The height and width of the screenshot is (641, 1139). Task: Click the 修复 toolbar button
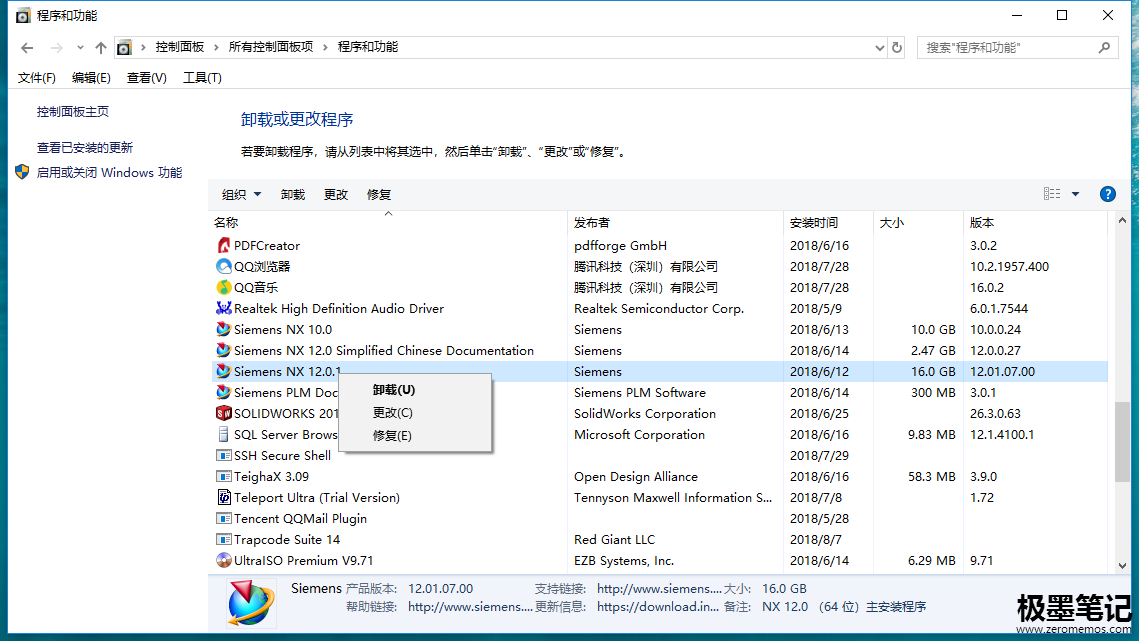coord(378,195)
